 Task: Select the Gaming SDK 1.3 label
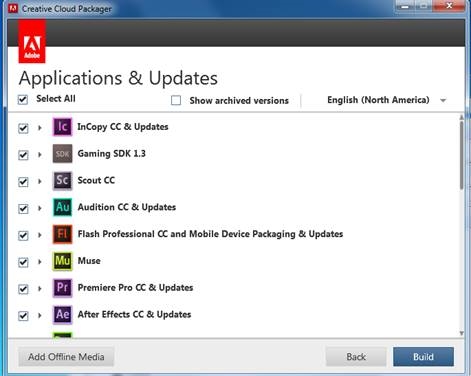[111, 154]
